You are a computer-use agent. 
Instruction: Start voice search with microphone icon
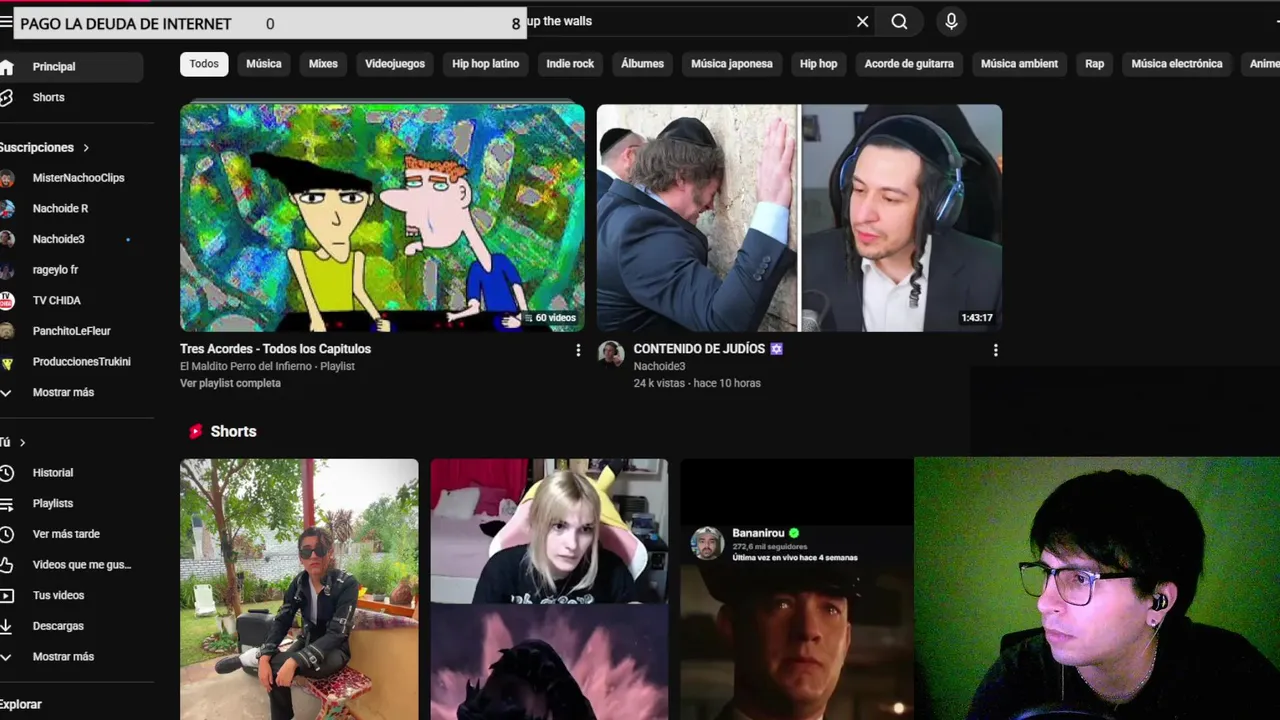[x=951, y=21]
